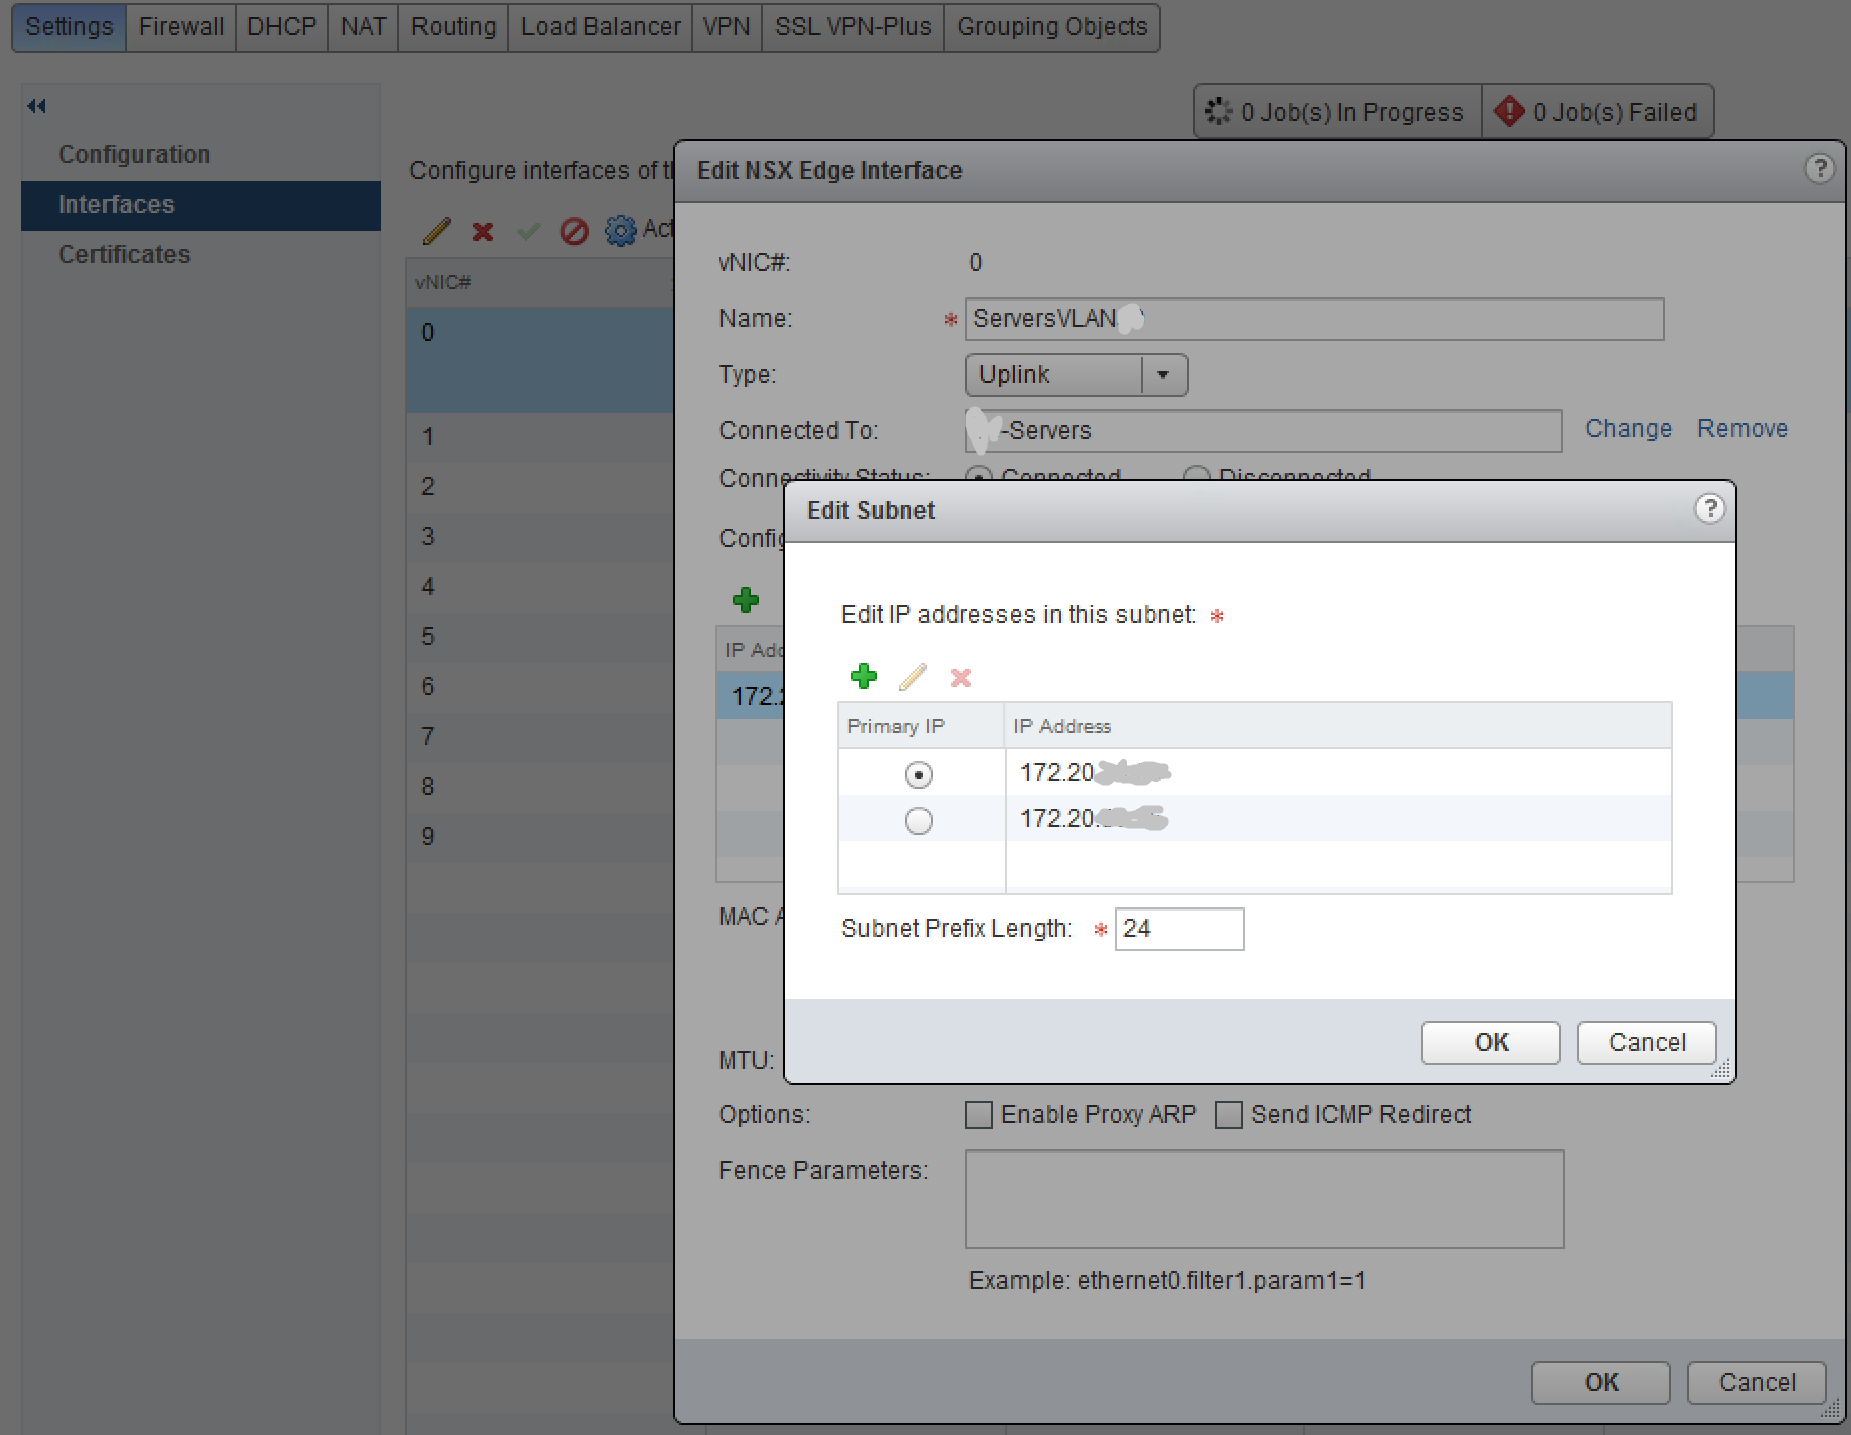This screenshot has height=1435, width=1851.
Task: Click Cancel in the Edit Subnet dialog
Action: [1646, 1043]
